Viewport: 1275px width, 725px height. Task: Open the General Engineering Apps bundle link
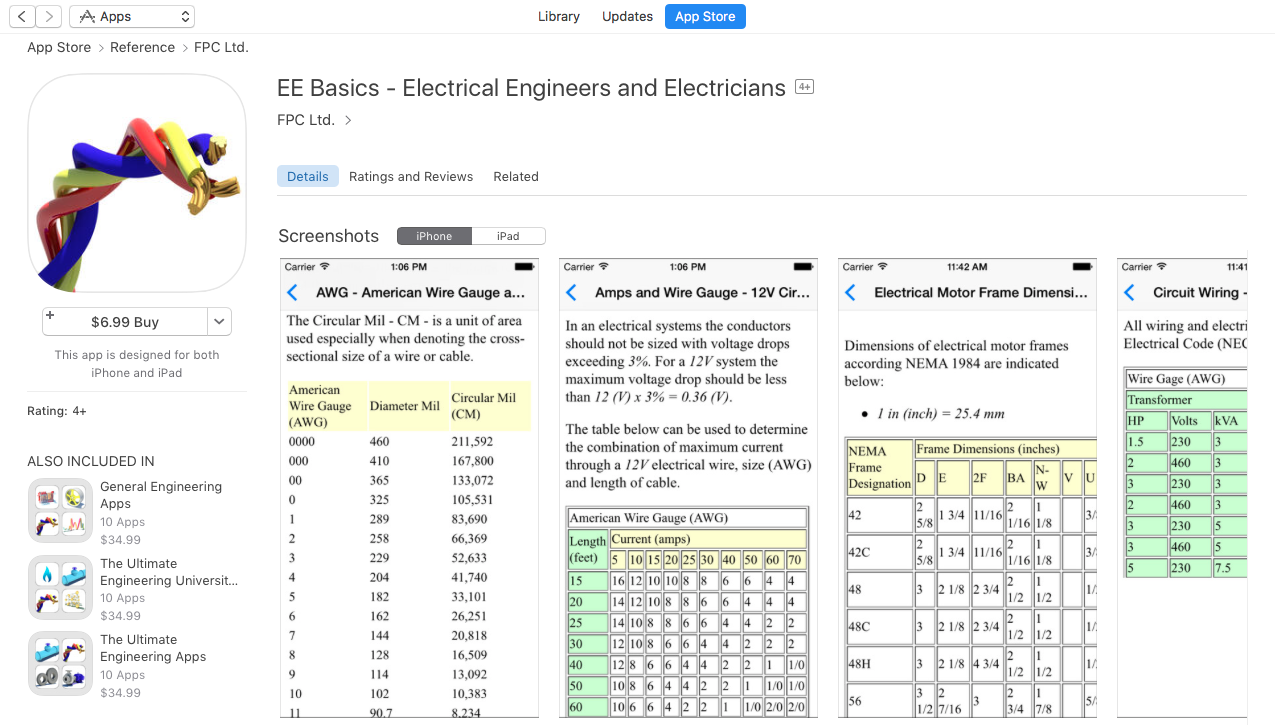pos(161,495)
